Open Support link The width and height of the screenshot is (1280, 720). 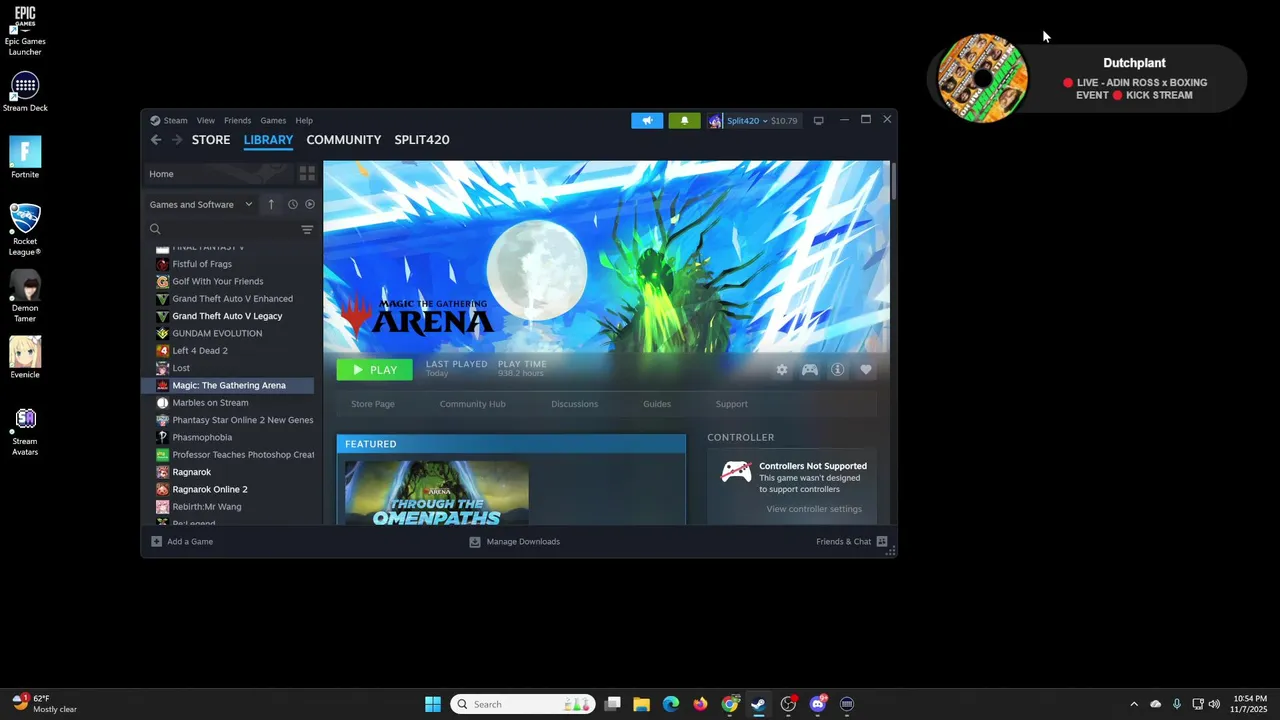point(732,404)
